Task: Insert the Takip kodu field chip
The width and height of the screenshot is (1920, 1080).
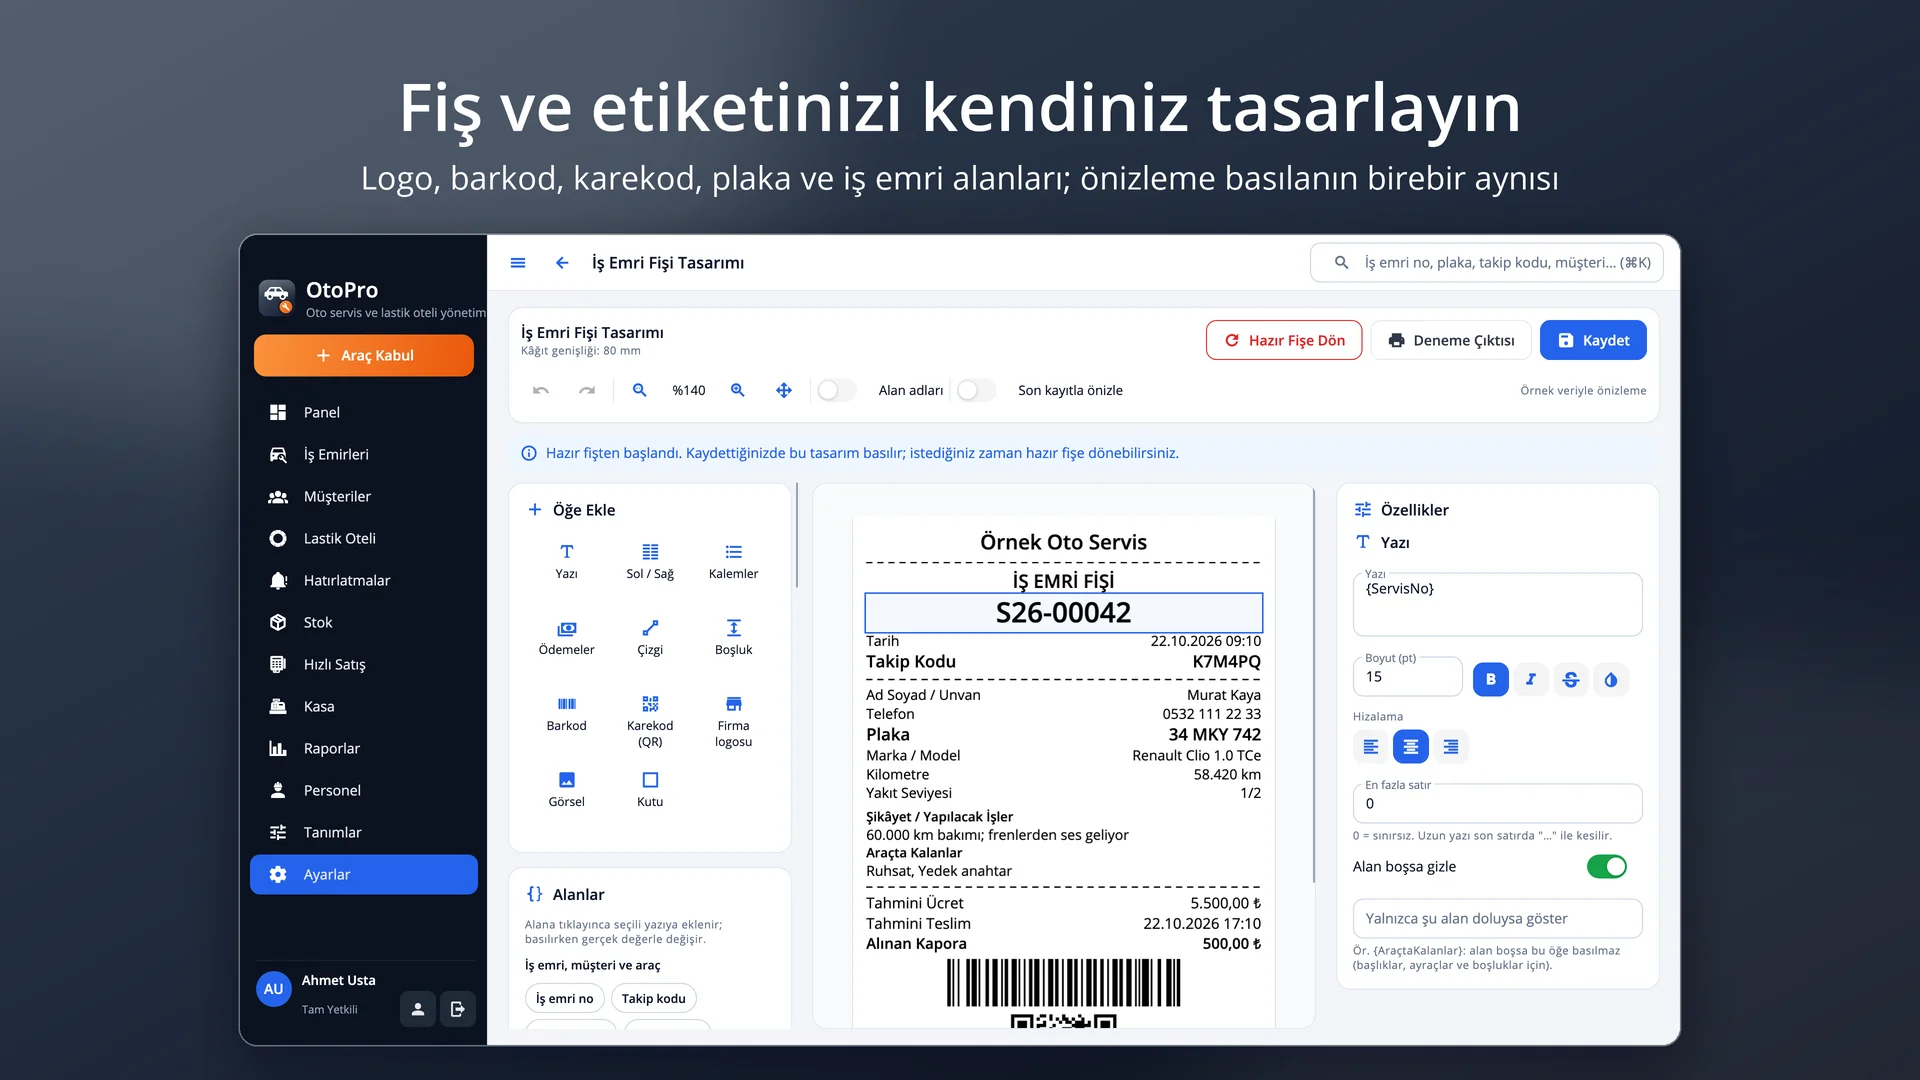Action: 654,998
